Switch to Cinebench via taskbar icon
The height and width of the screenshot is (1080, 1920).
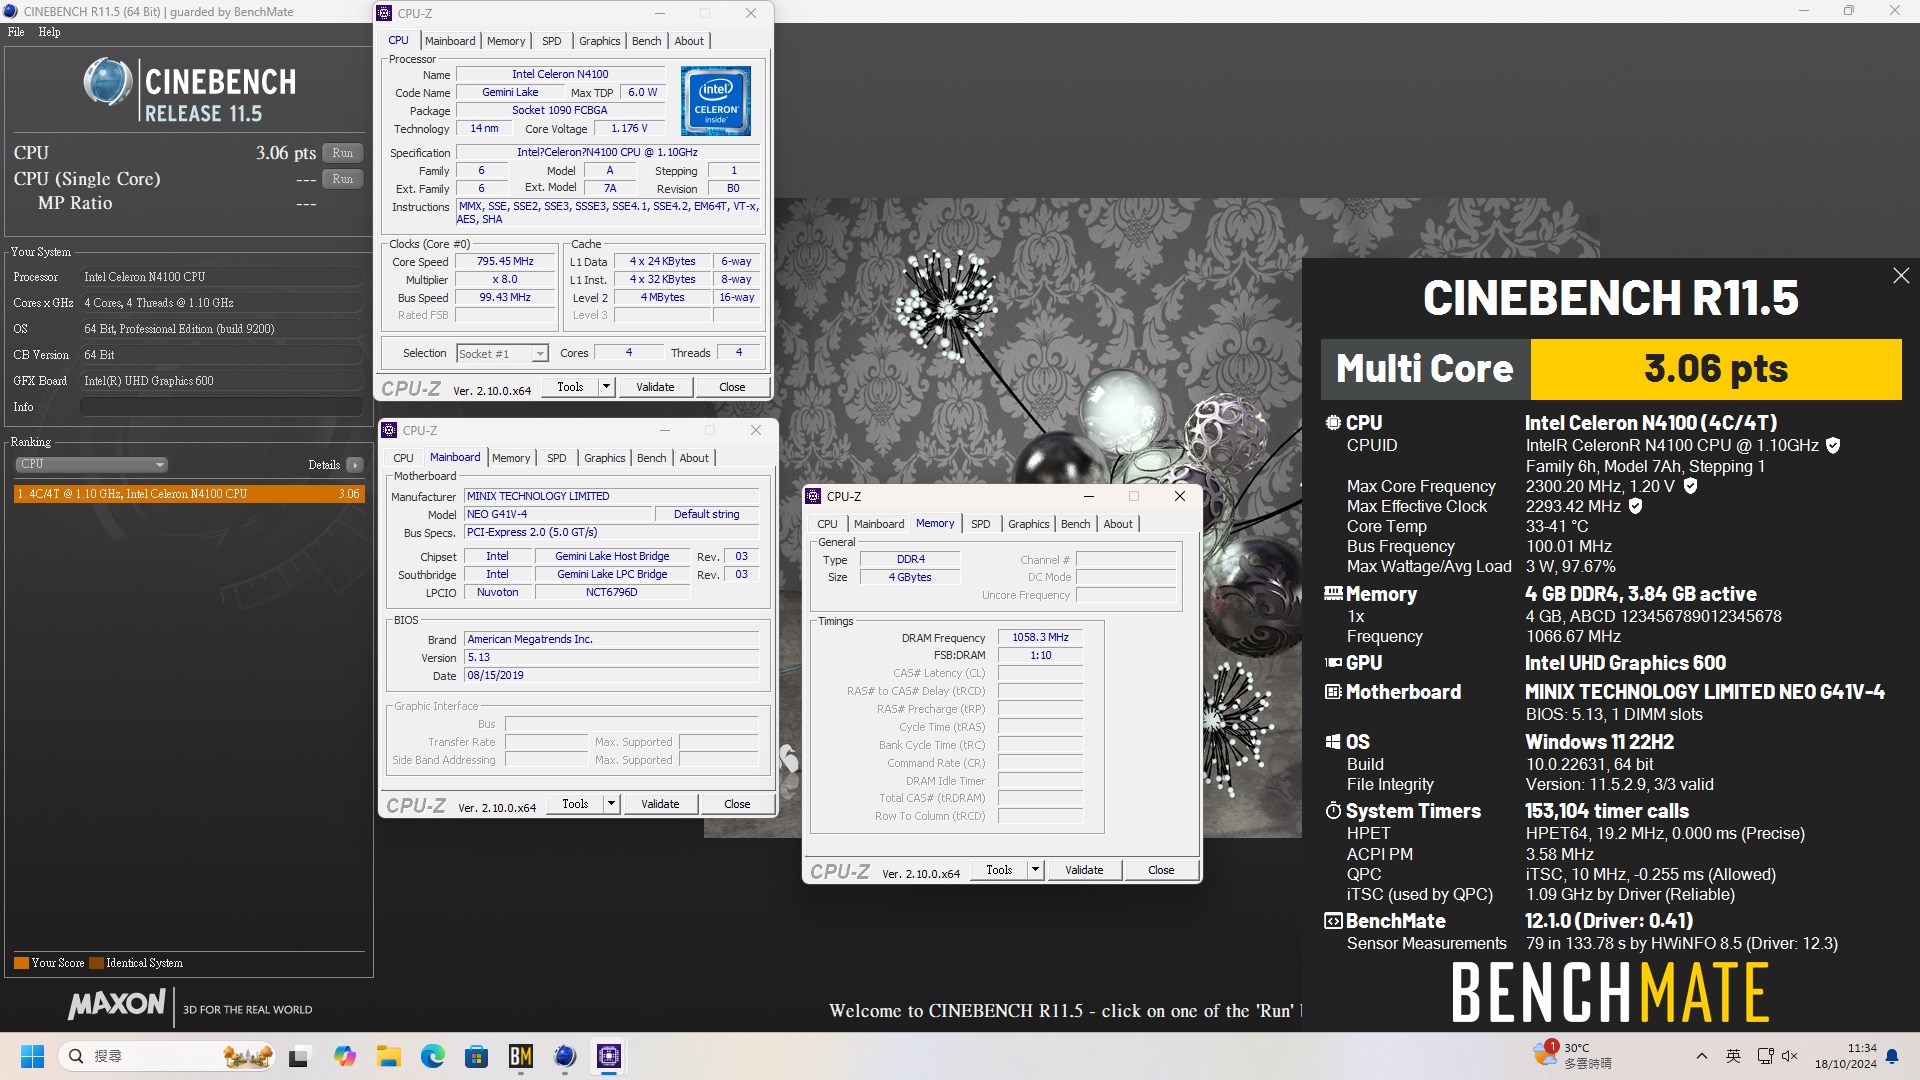tap(565, 1056)
